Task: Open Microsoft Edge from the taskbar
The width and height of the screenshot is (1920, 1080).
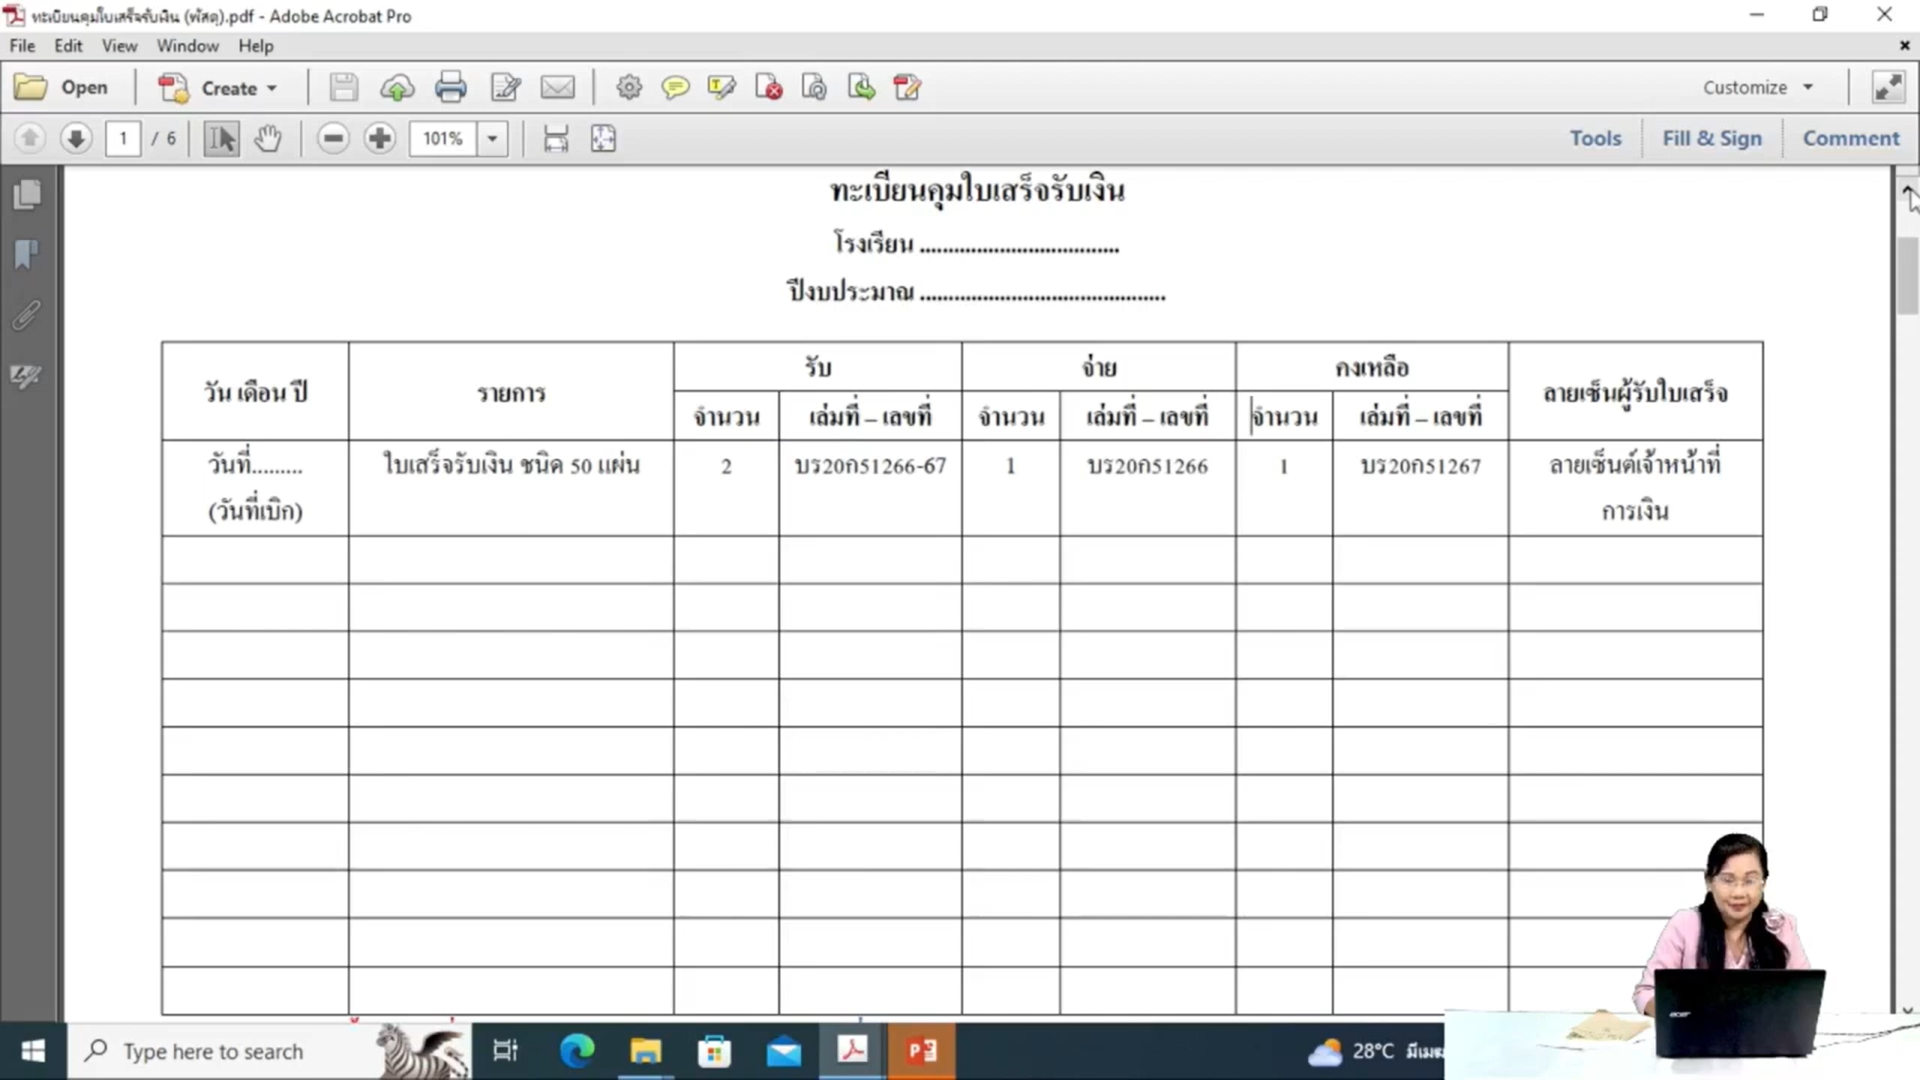Action: tap(577, 1051)
